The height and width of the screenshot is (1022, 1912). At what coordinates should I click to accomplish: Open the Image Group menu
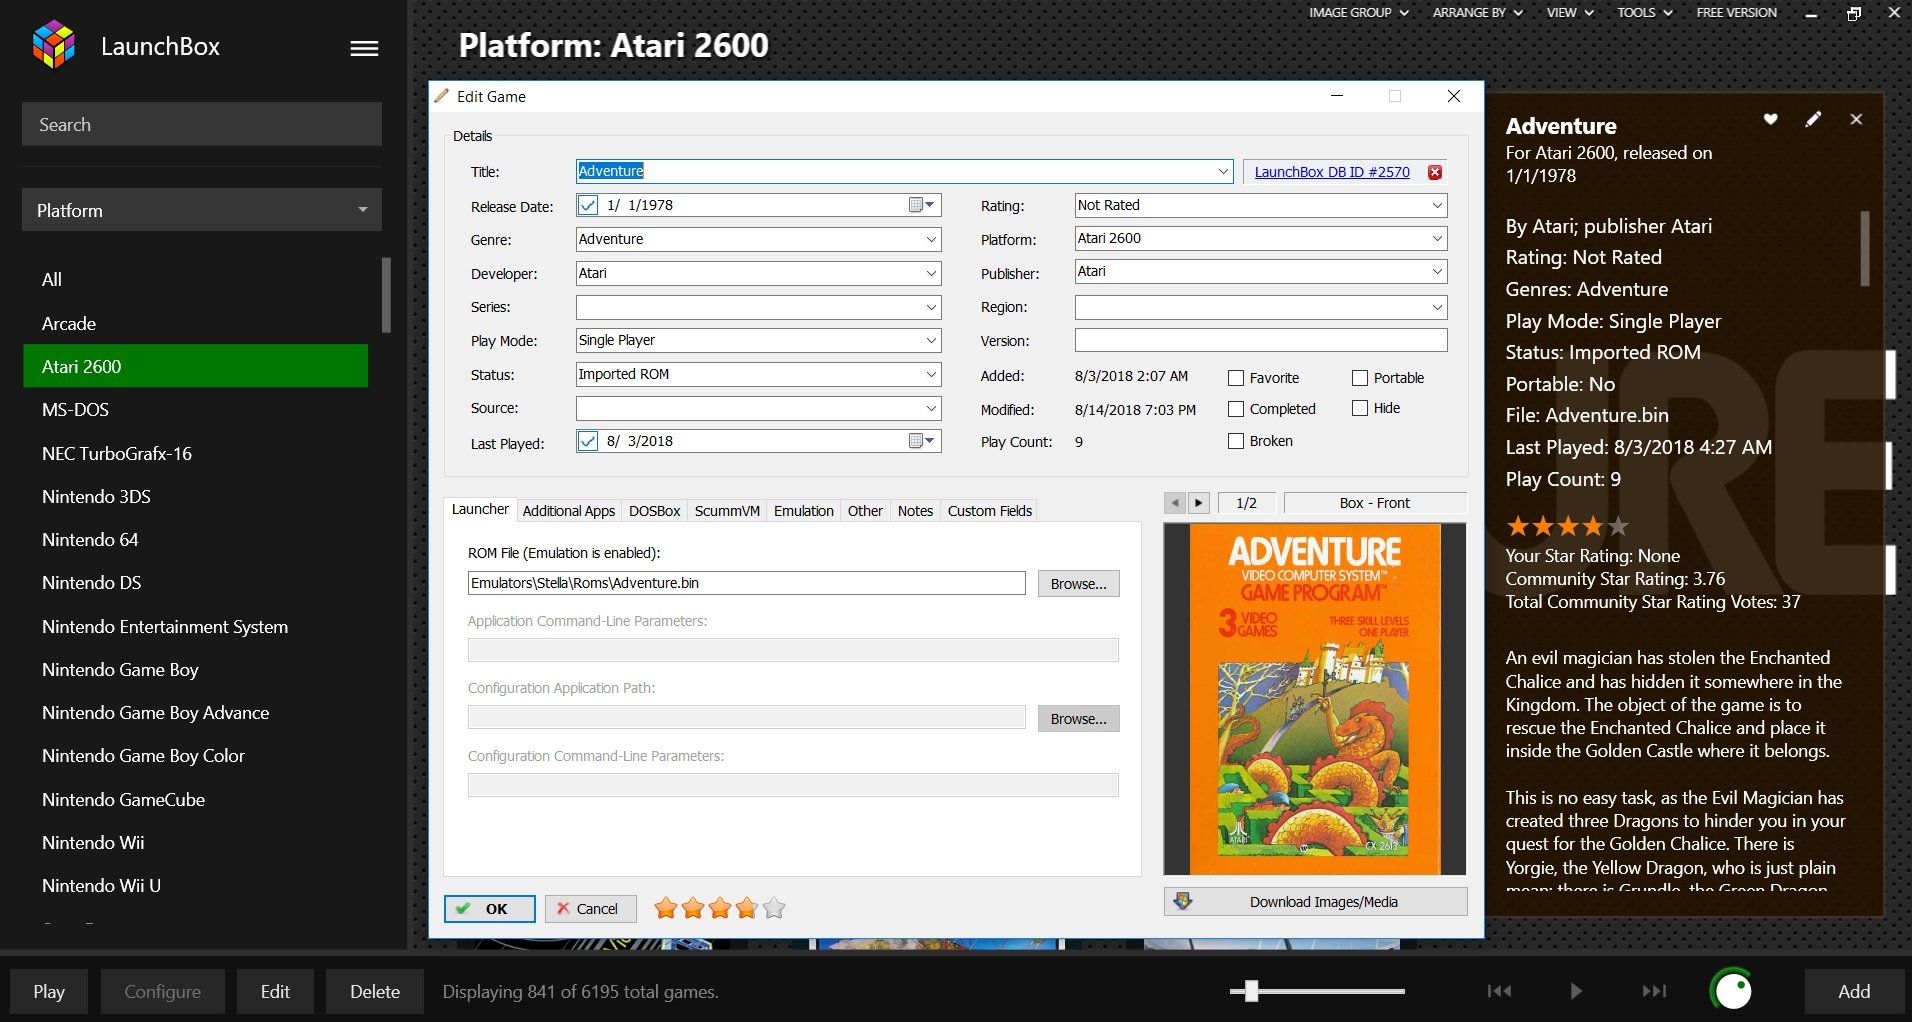click(x=1358, y=12)
